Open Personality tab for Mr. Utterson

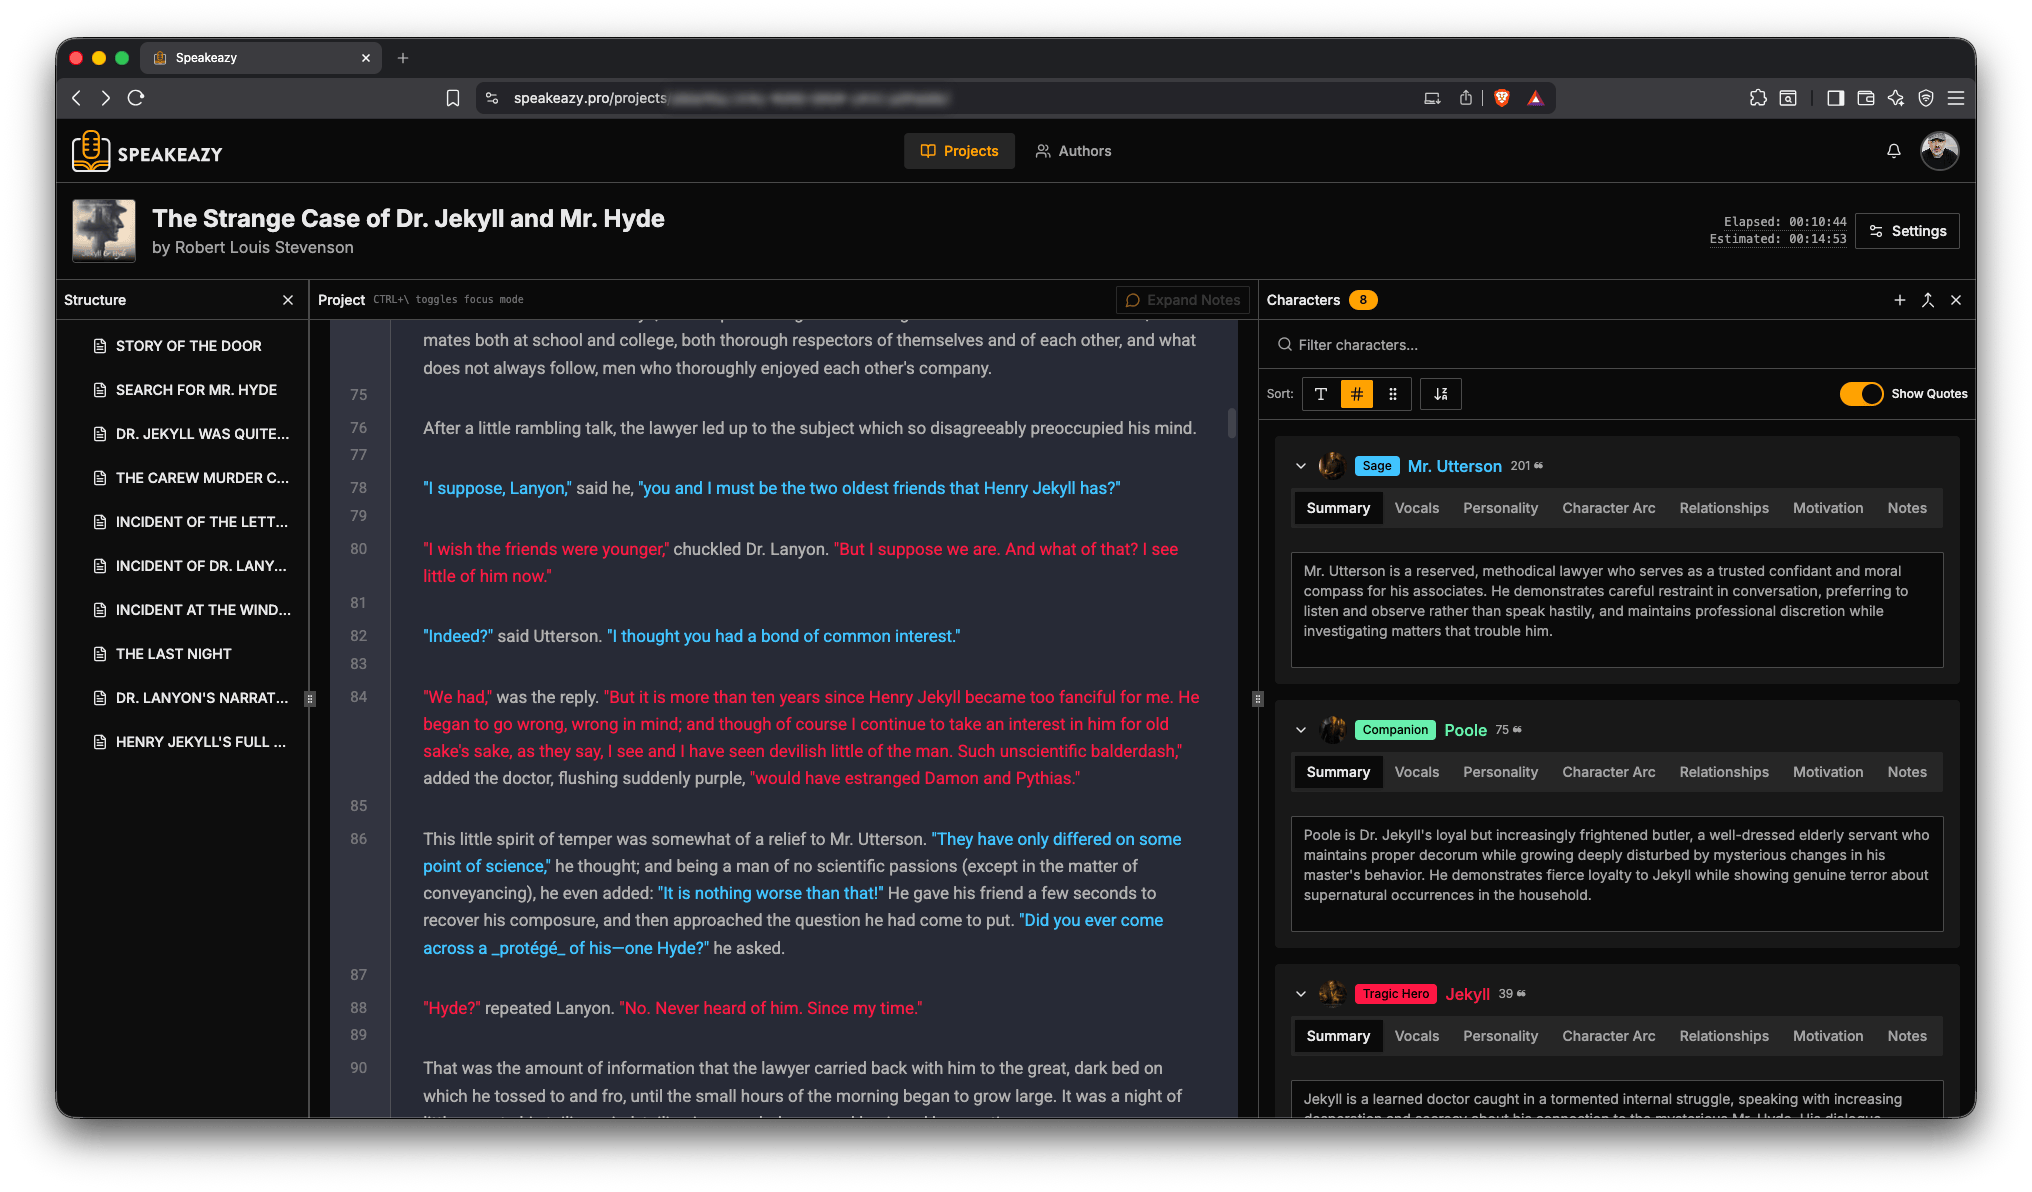coord(1500,508)
